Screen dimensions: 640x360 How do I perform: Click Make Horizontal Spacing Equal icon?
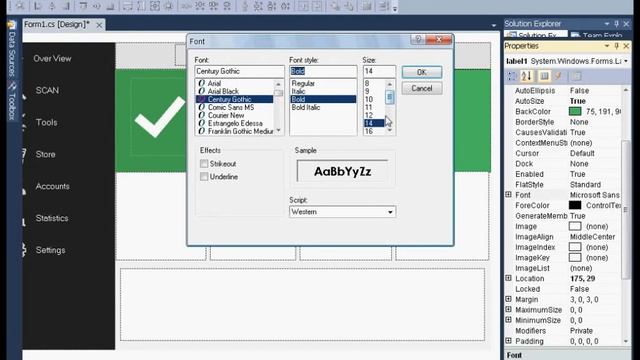click(186, 6)
